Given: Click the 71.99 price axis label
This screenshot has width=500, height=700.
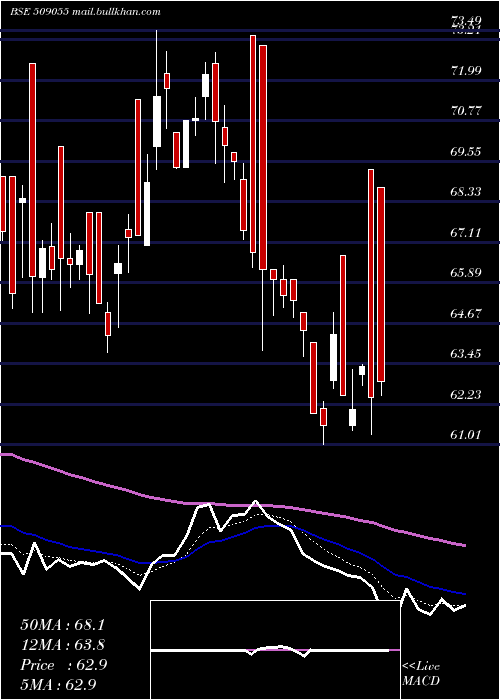Looking at the screenshot, I should (466, 70).
